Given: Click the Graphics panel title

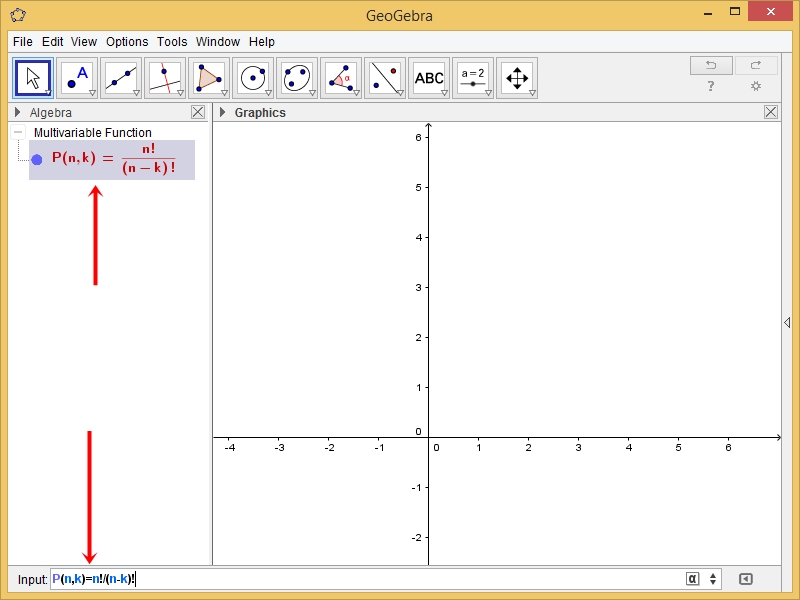Looking at the screenshot, I should [x=260, y=113].
